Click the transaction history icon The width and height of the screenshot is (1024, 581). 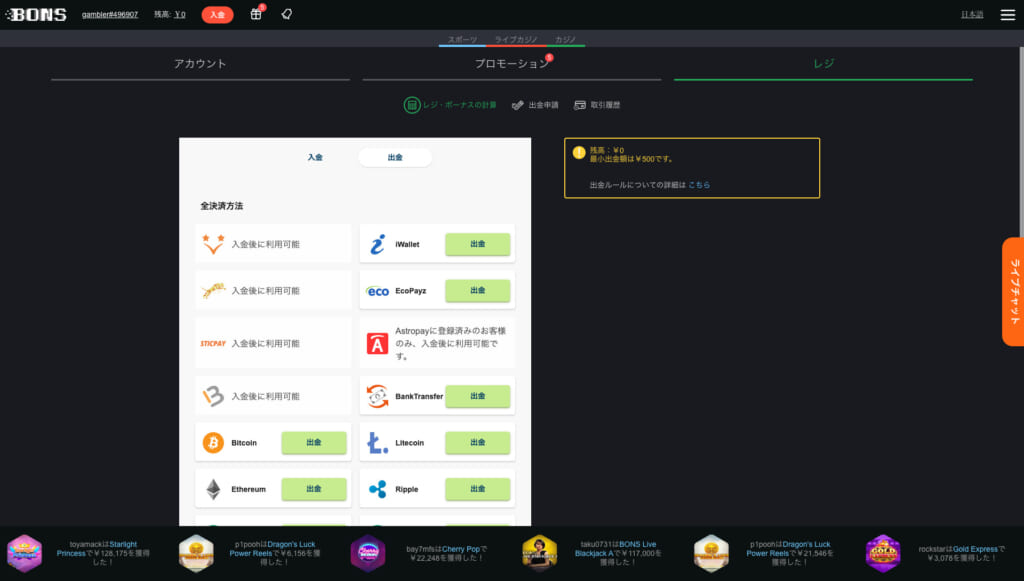(x=579, y=105)
